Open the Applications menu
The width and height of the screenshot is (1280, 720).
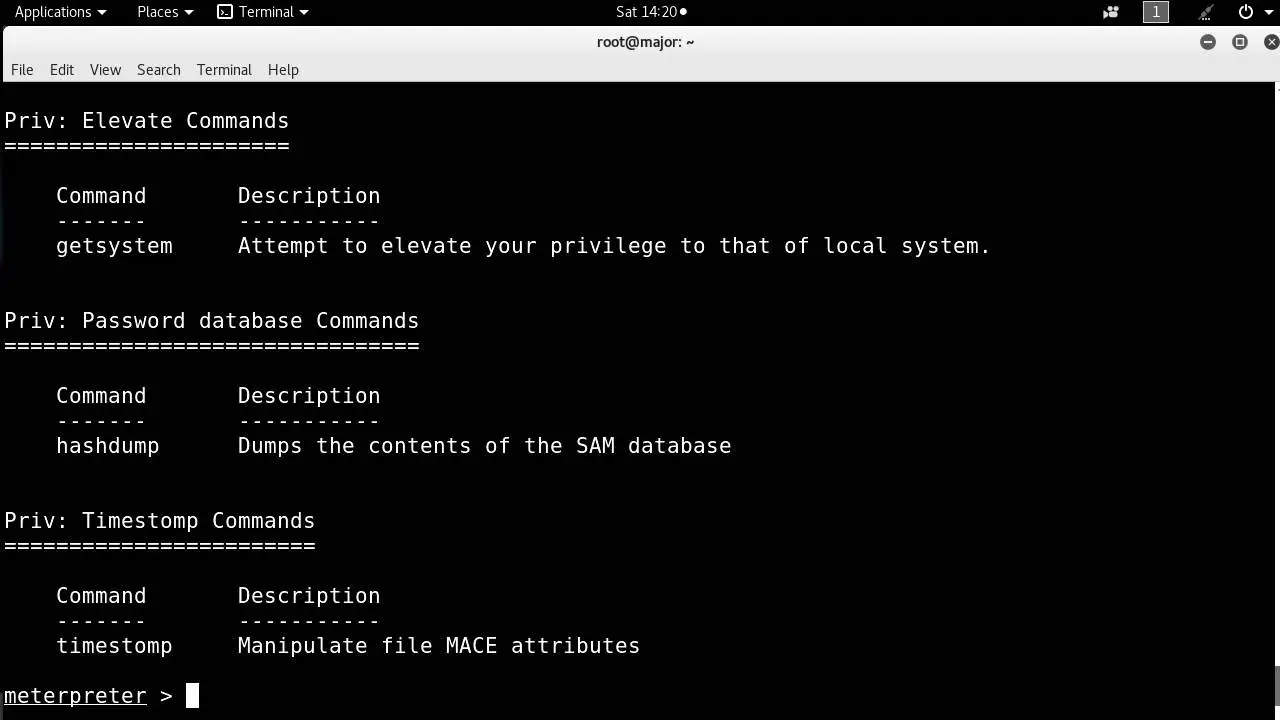60,12
